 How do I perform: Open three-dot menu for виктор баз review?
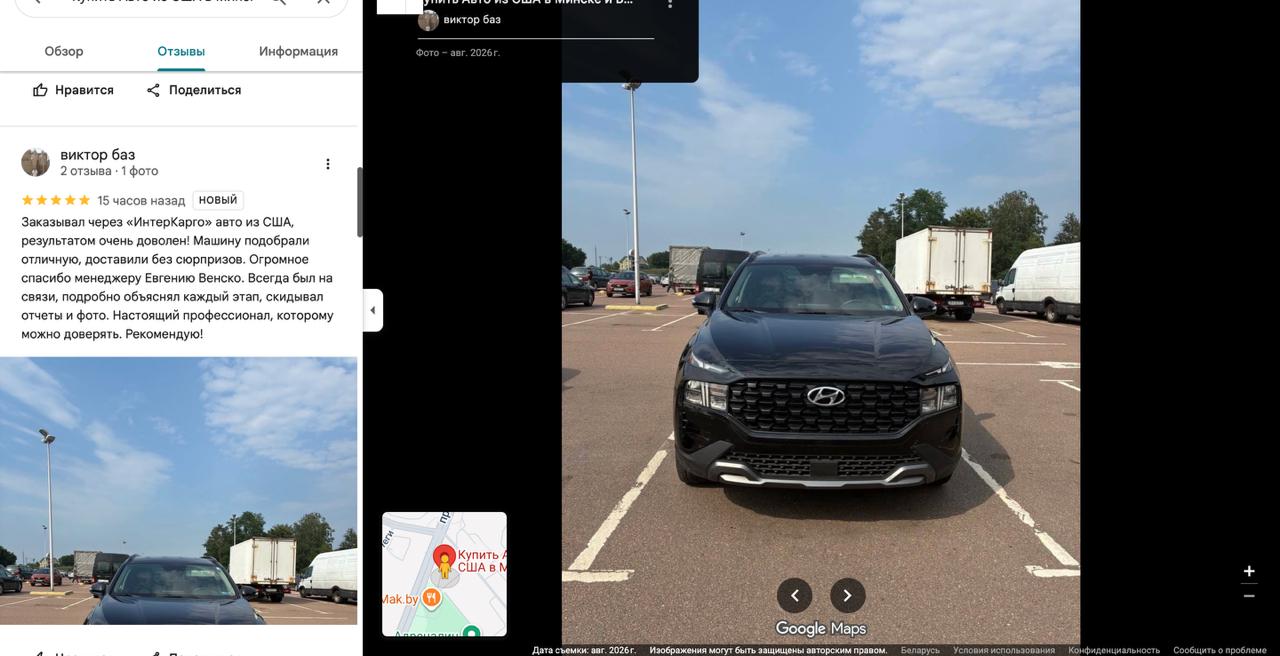pos(328,163)
